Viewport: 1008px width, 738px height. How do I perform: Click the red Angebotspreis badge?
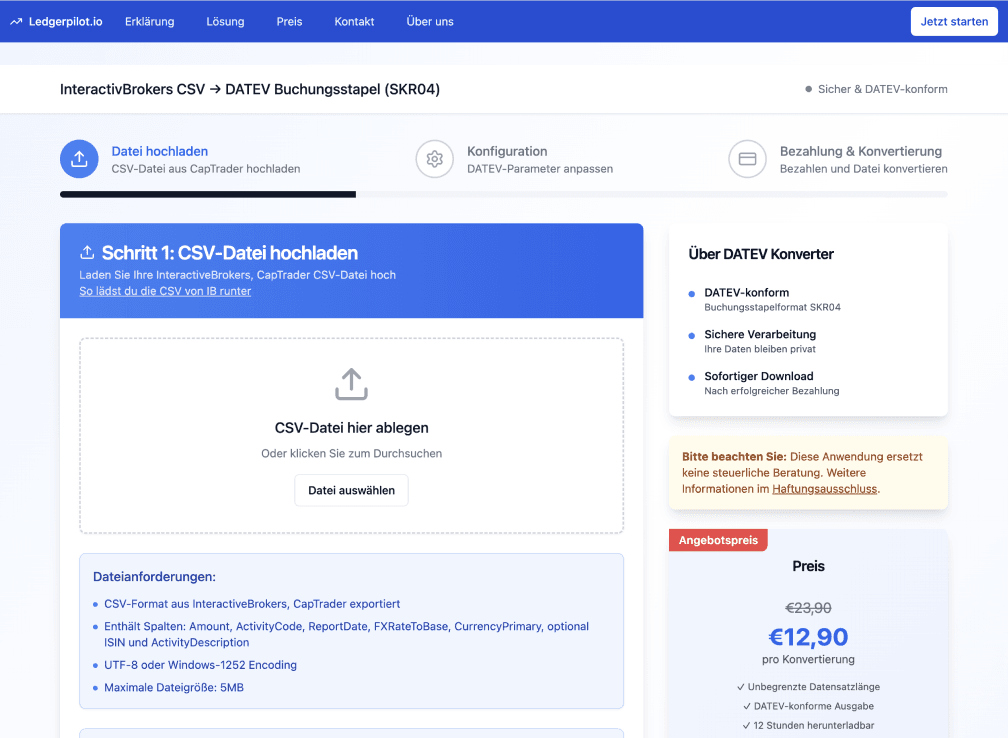pyautogui.click(x=718, y=539)
